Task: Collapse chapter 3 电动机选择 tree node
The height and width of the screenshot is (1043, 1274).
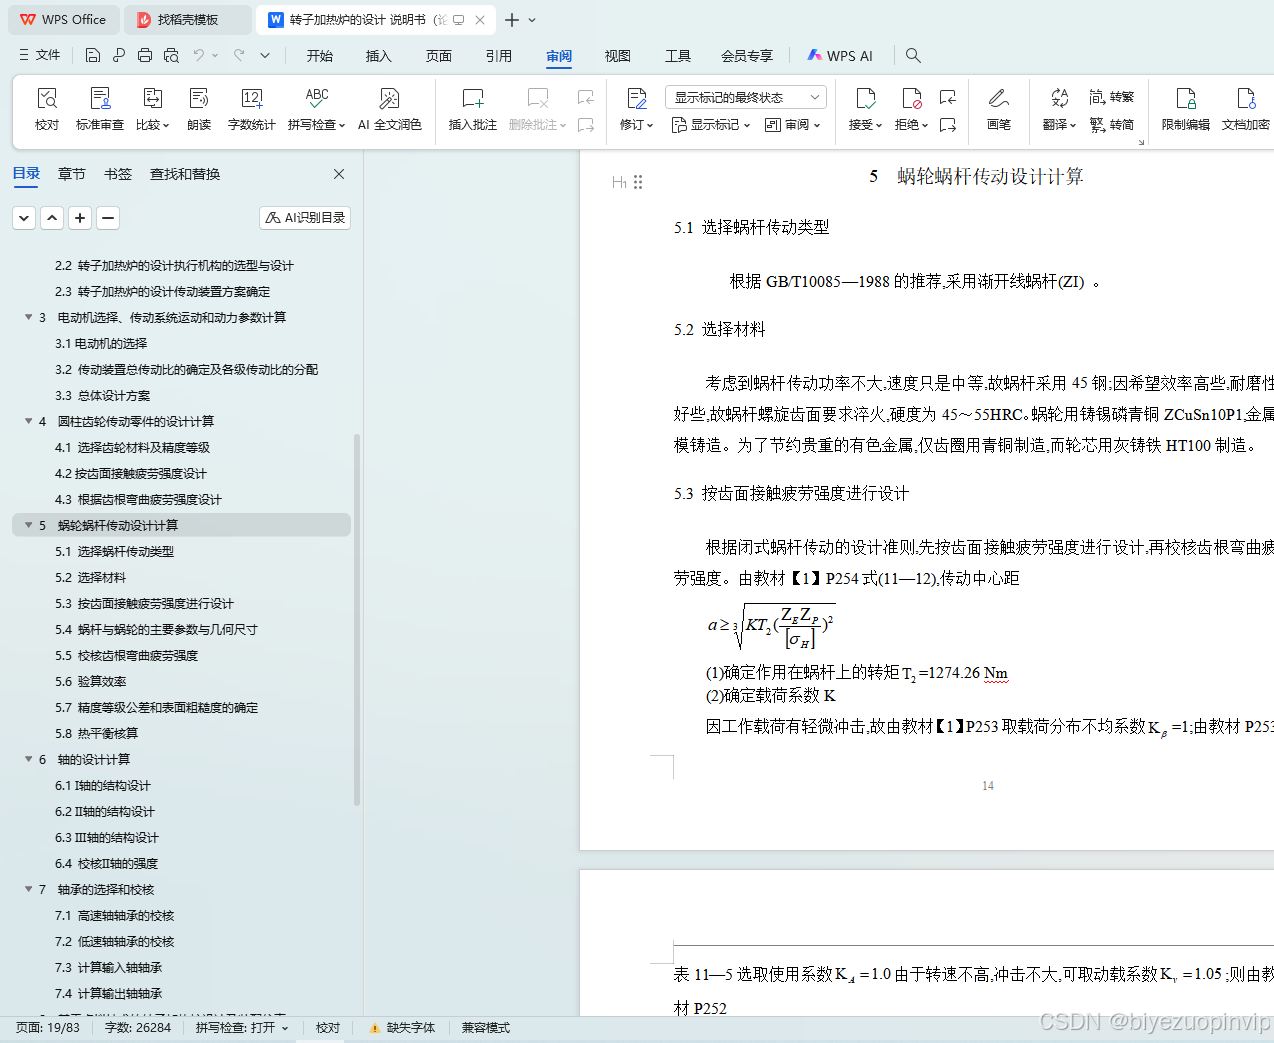Action: coord(28,317)
